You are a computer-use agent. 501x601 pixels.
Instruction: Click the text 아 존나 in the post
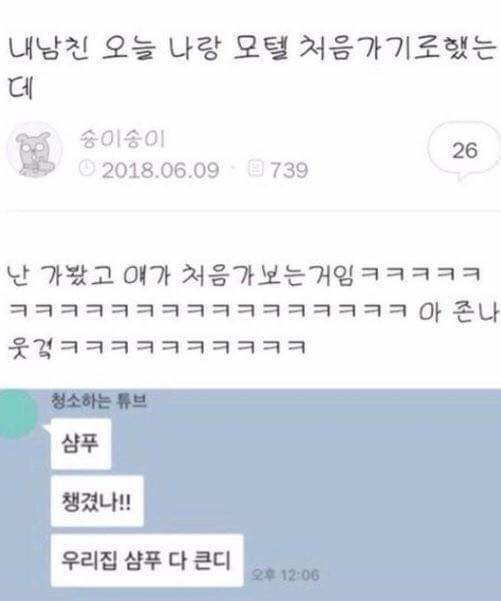[x=458, y=312]
